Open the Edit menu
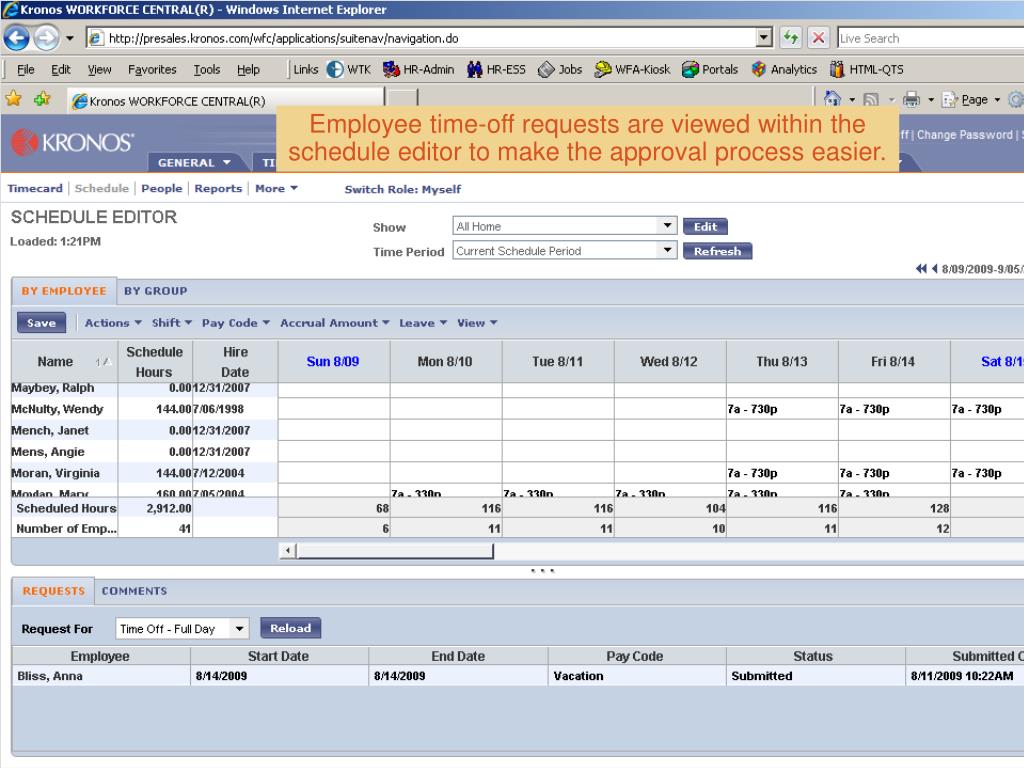Screen dimensions: 1024x768 [61, 69]
